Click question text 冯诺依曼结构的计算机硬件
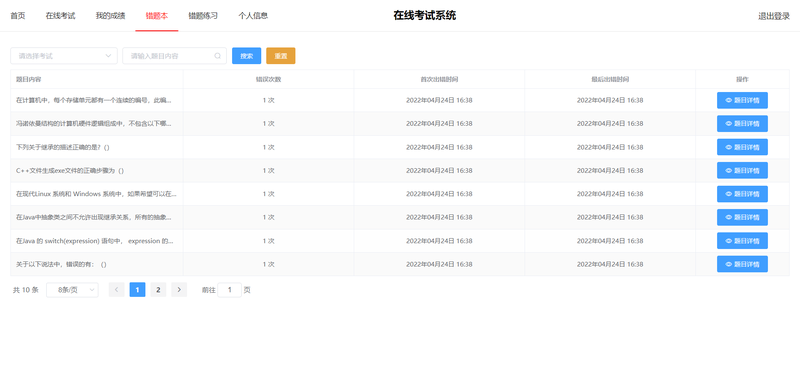 click(94, 123)
